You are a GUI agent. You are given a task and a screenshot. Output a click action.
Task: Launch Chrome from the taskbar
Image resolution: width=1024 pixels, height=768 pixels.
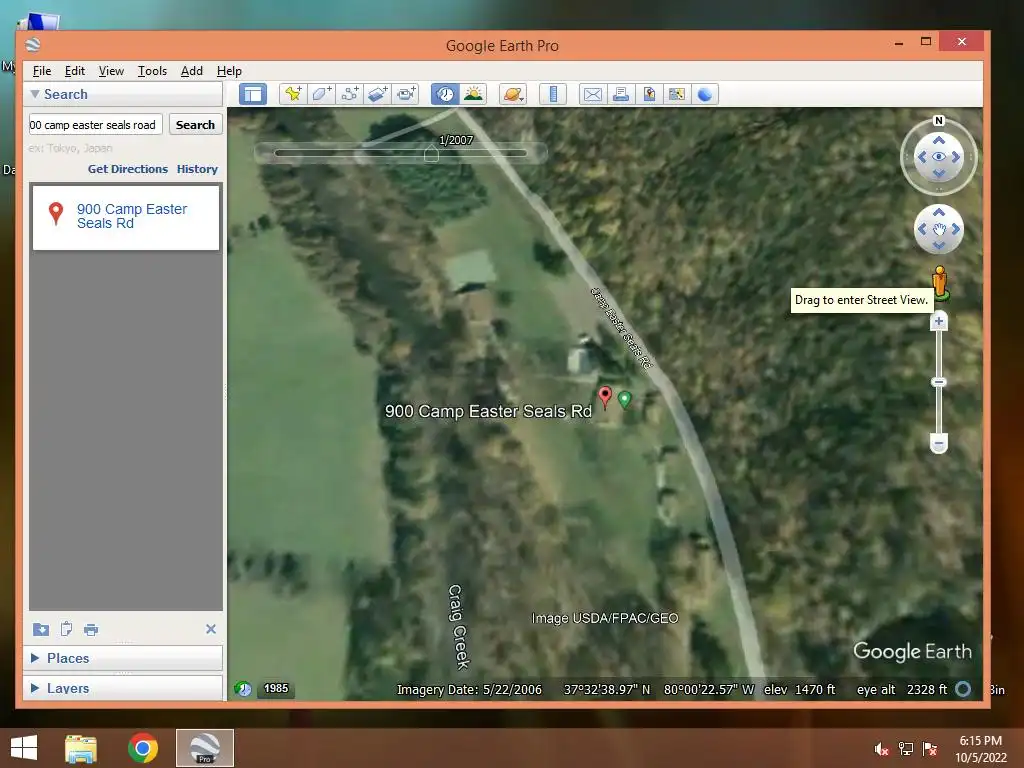tap(142, 748)
